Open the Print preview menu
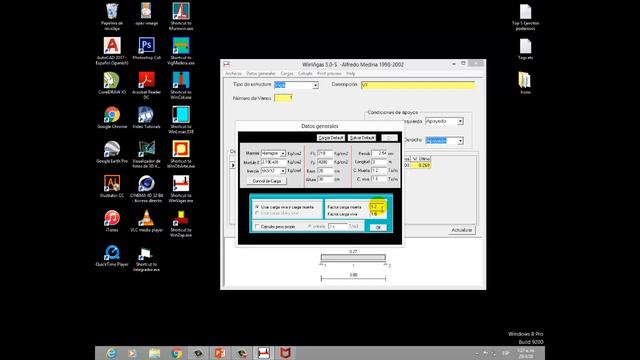The width and height of the screenshot is (640, 360). [x=329, y=73]
